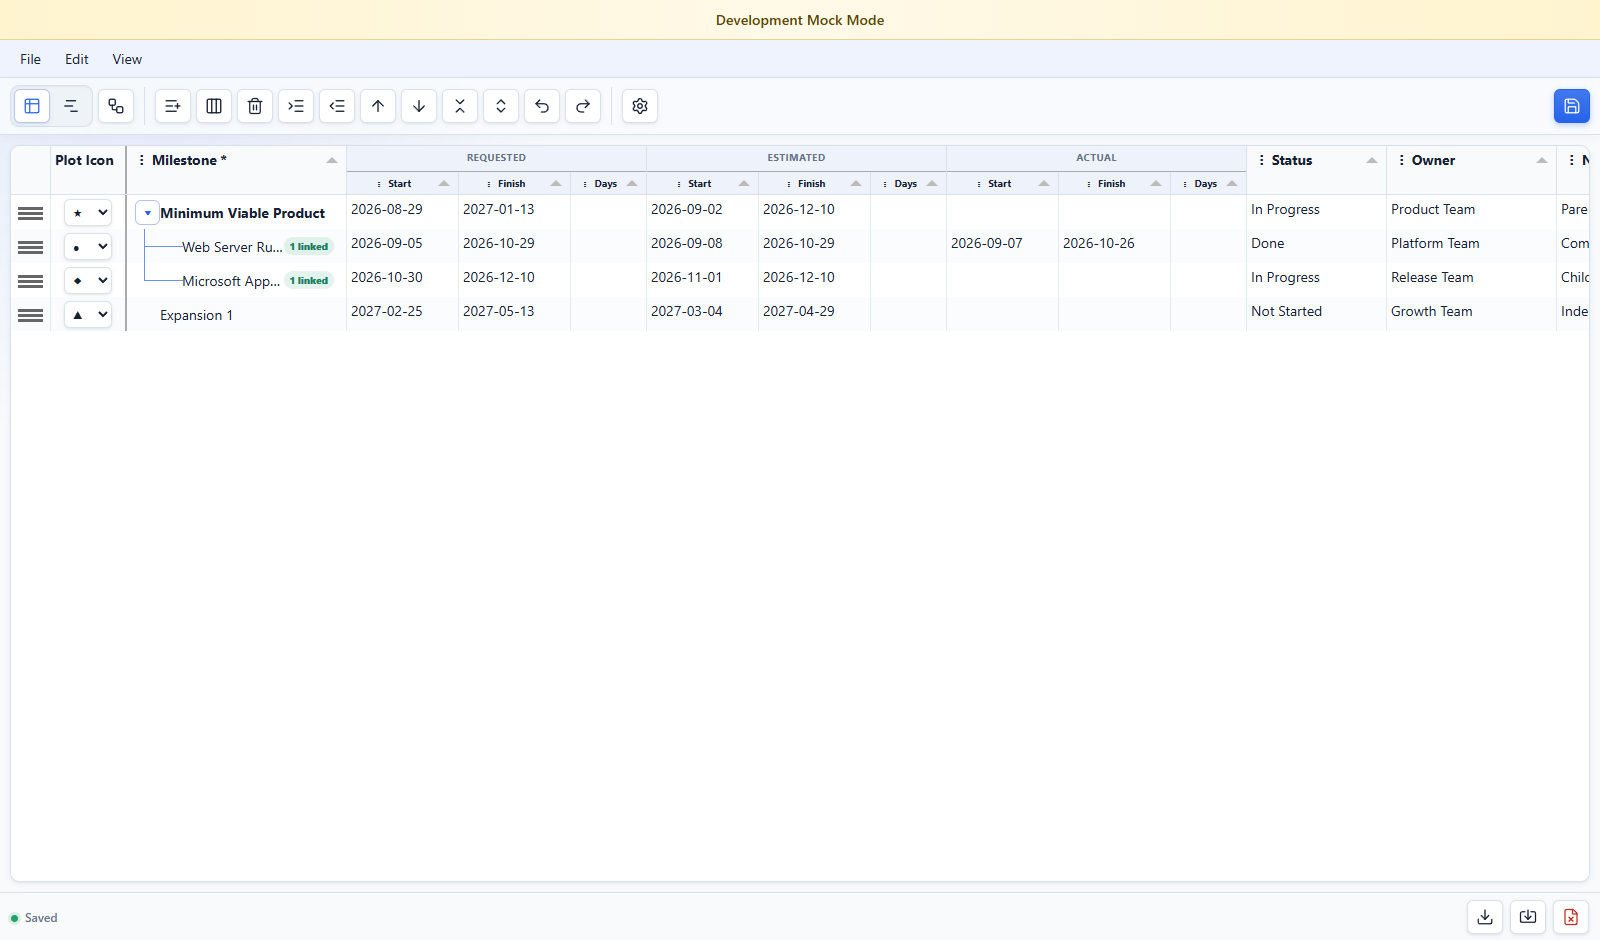The height and width of the screenshot is (940, 1600).
Task: Collapse the Minimum Viable Product group
Action: pos(147,213)
